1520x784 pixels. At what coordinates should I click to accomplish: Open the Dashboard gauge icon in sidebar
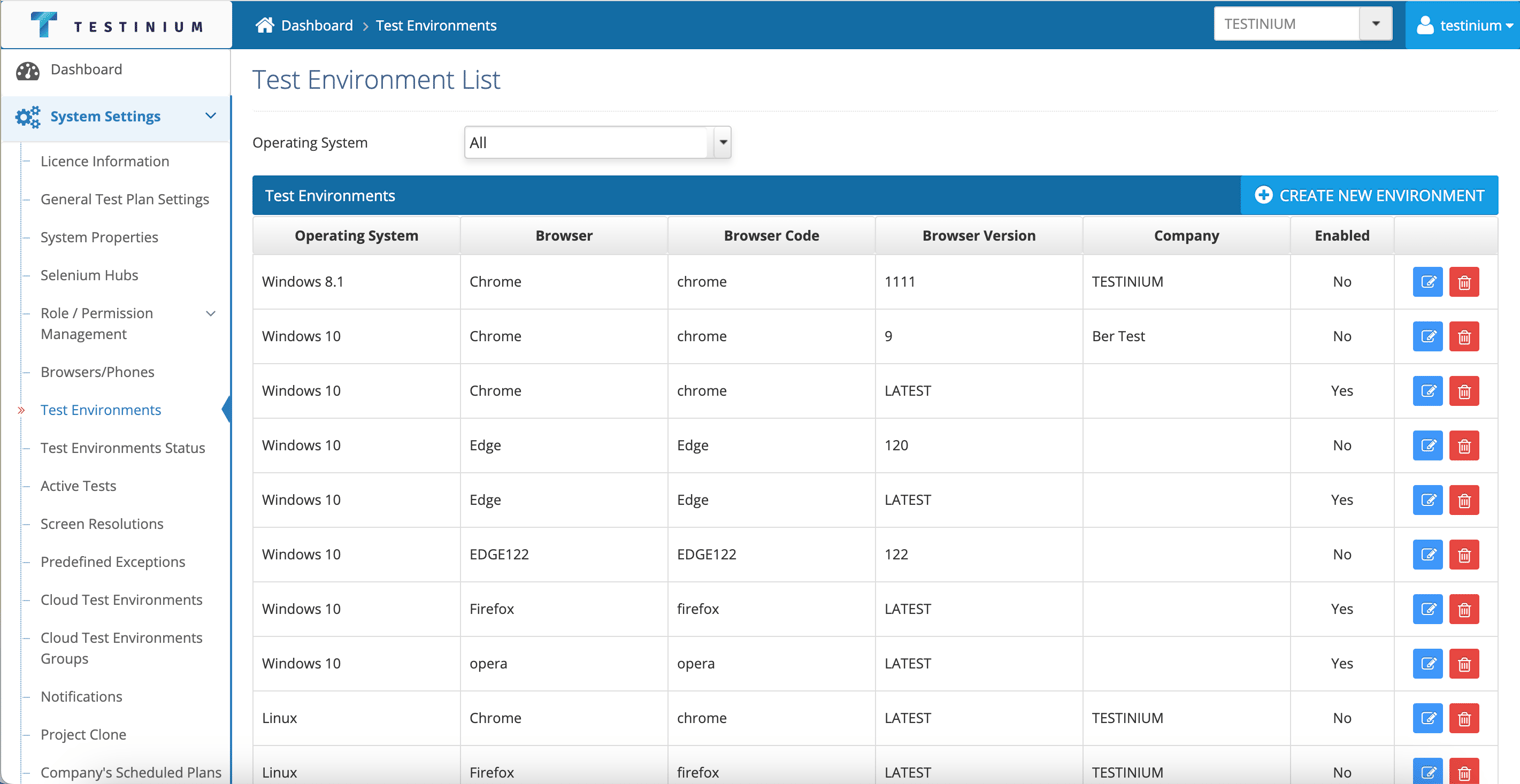tap(28, 71)
